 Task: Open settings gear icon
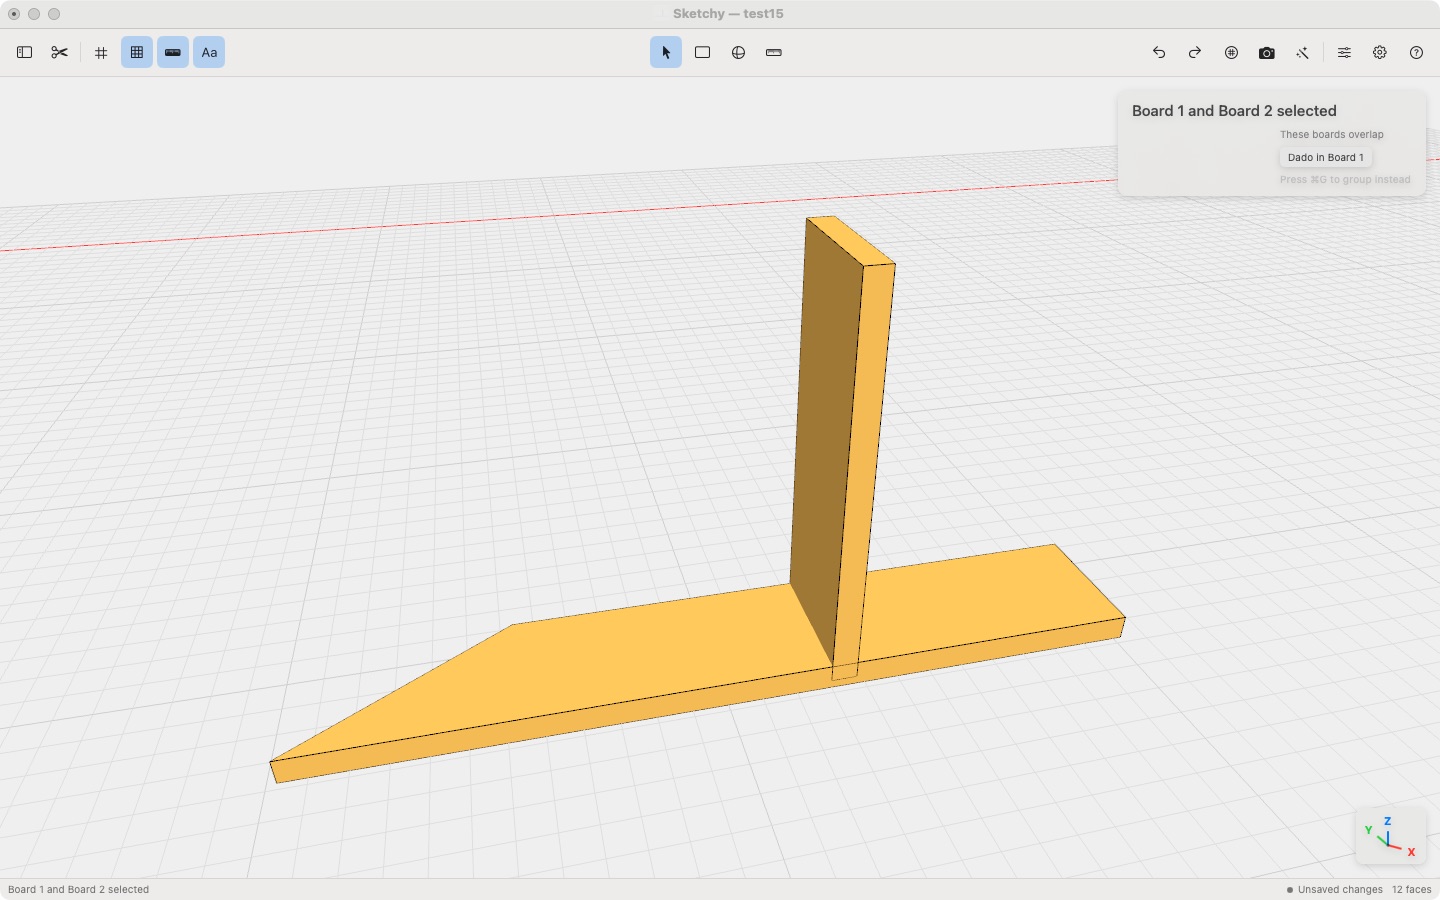(1380, 53)
